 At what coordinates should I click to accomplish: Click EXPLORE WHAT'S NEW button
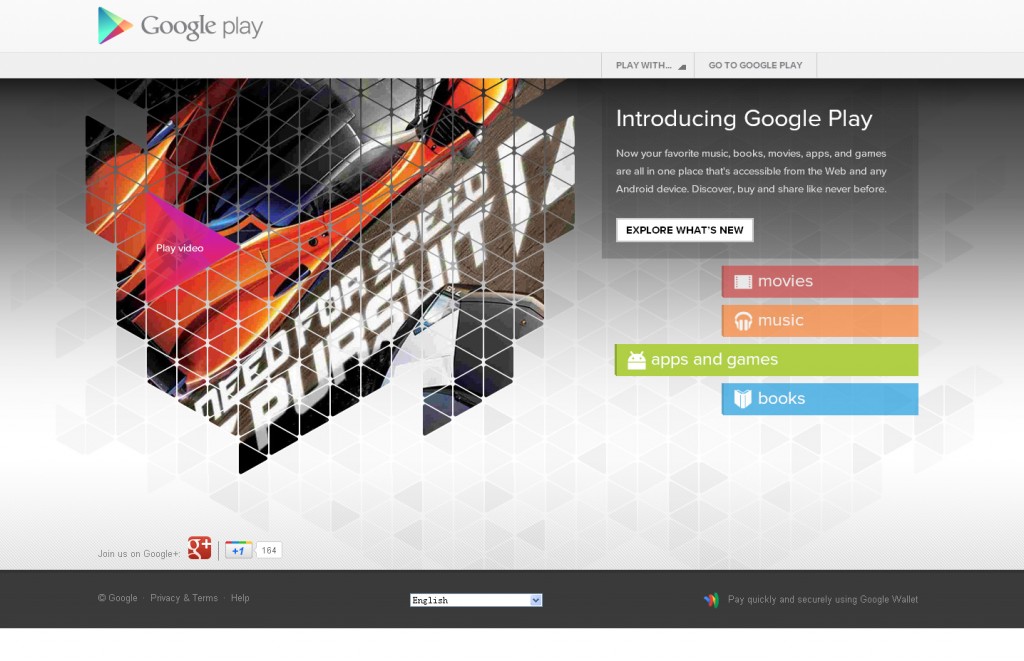click(684, 230)
